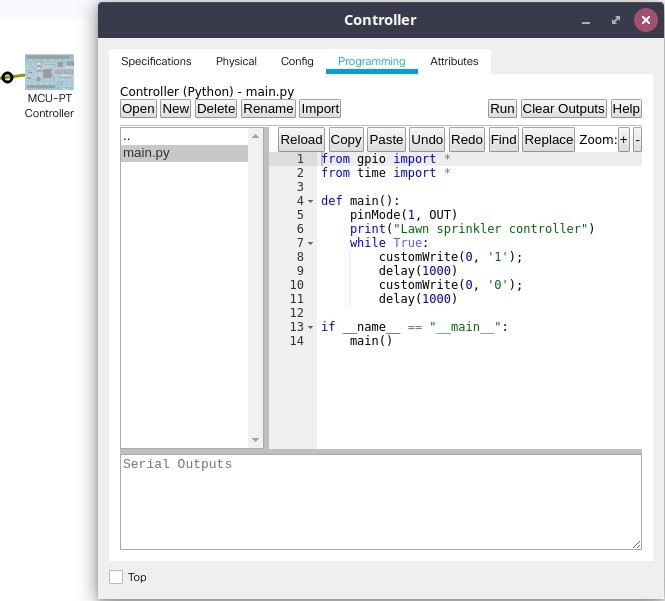Click the 'Controller (Python) - main.py' heading

(x=207, y=92)
